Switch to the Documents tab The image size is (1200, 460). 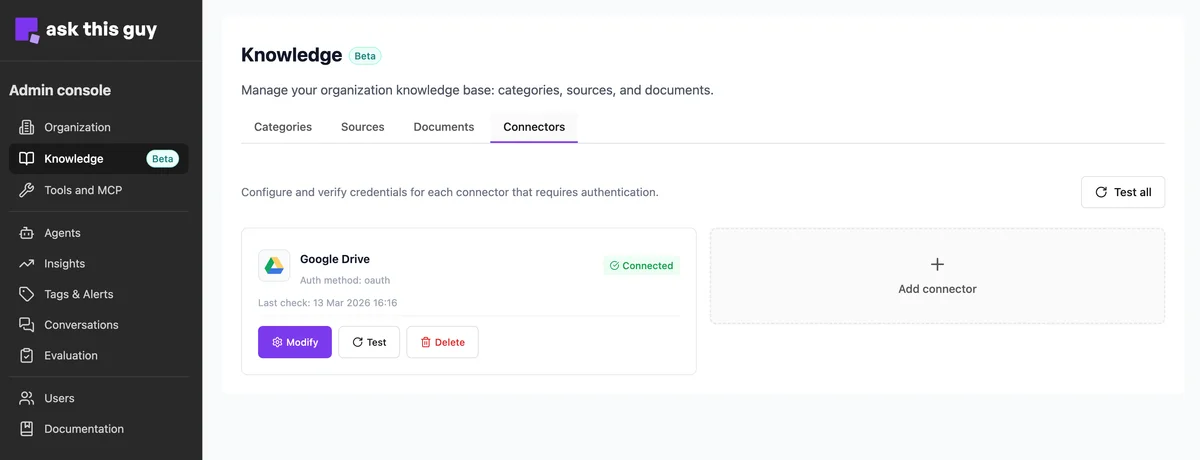click(444, 127)
